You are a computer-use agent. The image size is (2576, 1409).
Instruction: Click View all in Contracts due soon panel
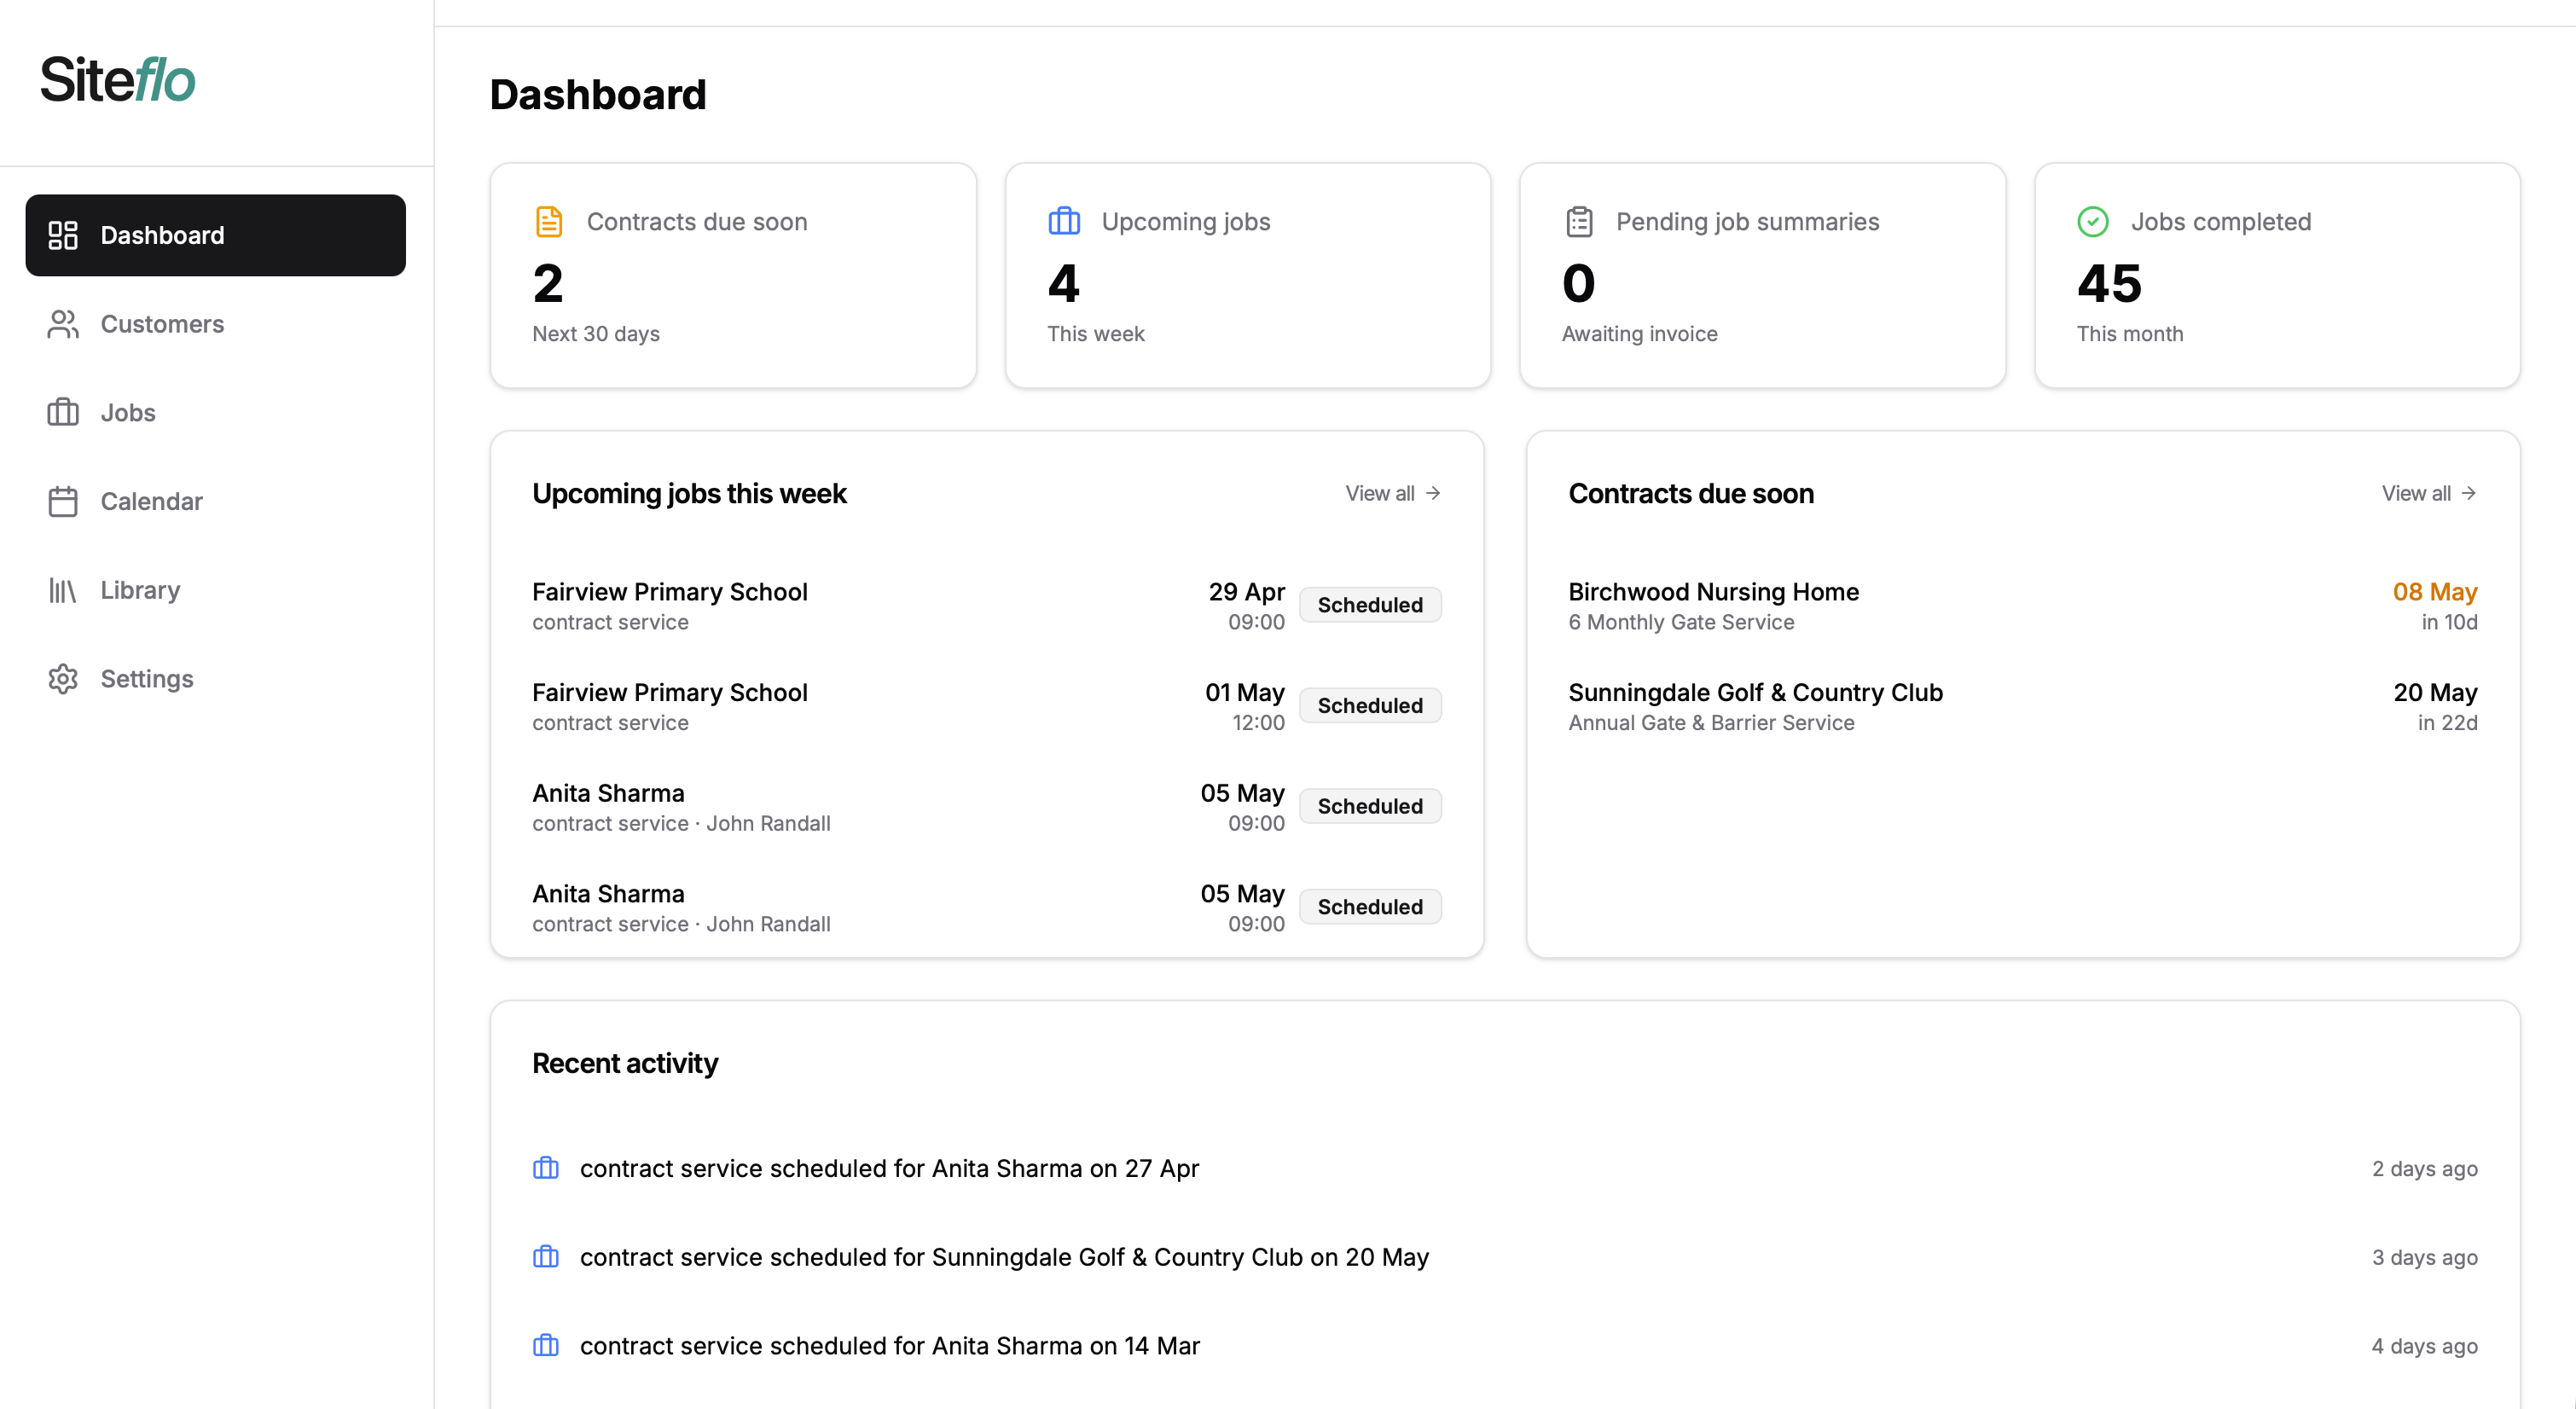coord(2416,493)
